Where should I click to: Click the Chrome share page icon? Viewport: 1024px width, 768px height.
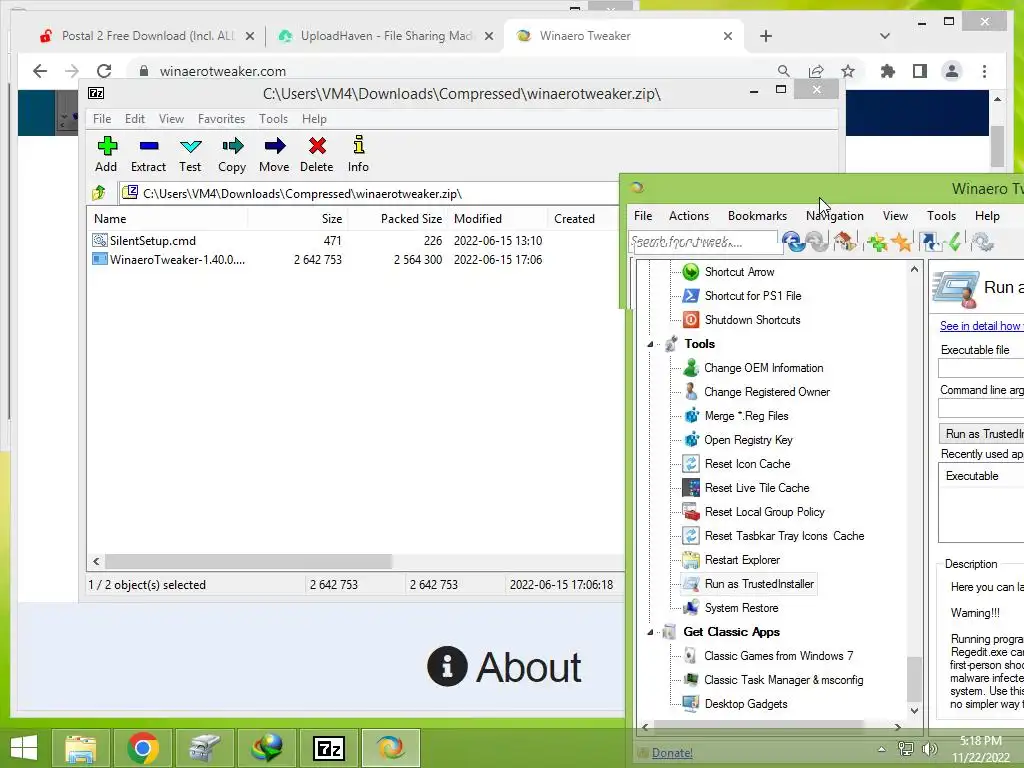point(816,71)
